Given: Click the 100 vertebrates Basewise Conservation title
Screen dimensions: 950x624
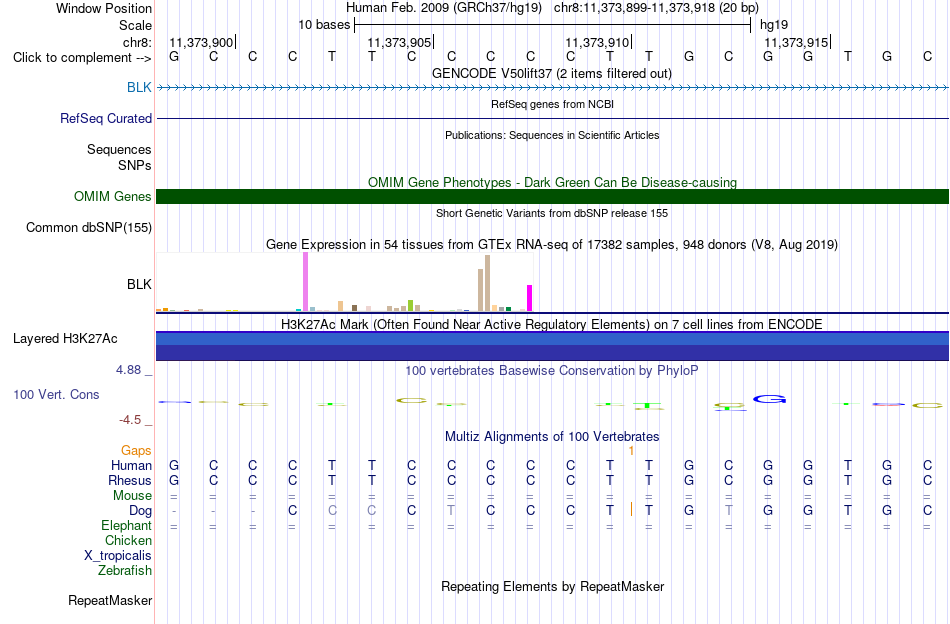Looking at the screenshot, I should (552, 370).
